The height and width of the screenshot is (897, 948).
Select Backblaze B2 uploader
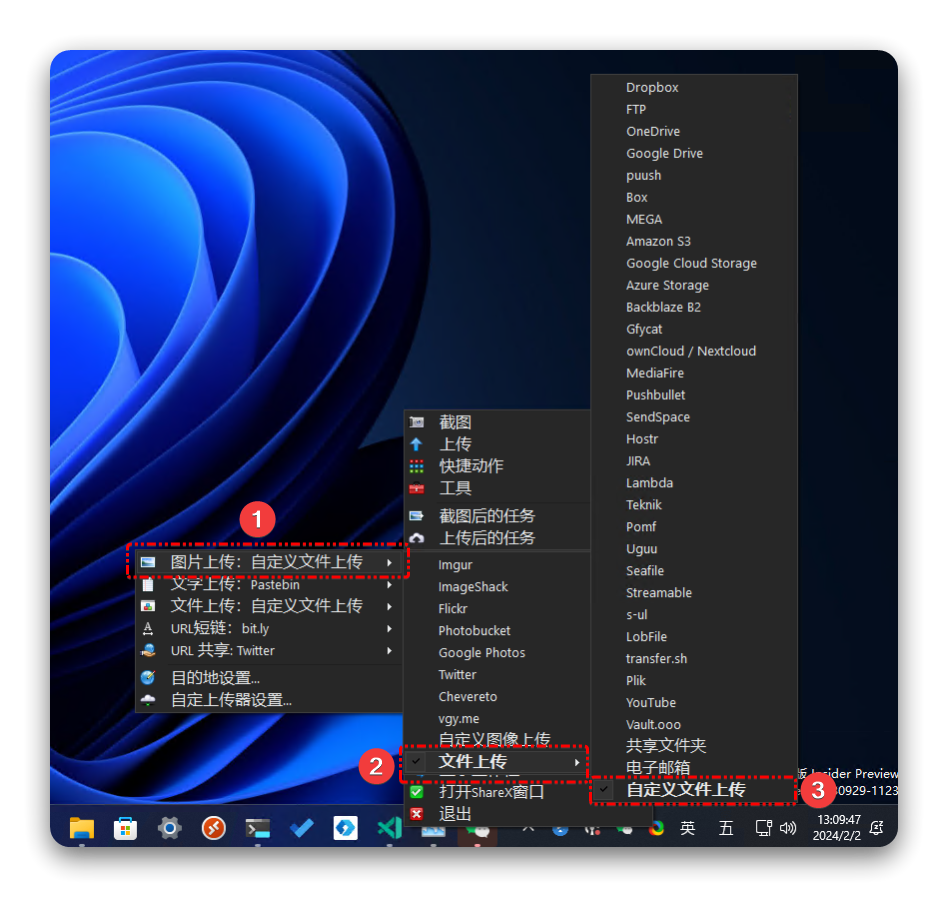pos(663,307)
